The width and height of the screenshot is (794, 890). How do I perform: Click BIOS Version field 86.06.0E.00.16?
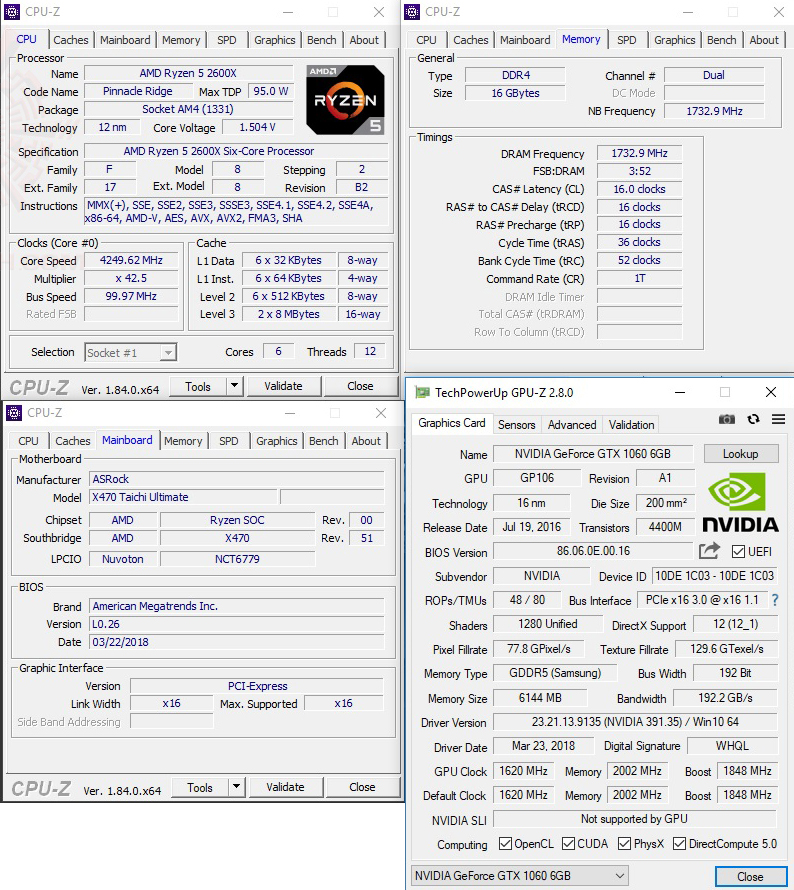click(x=593, y=551)
